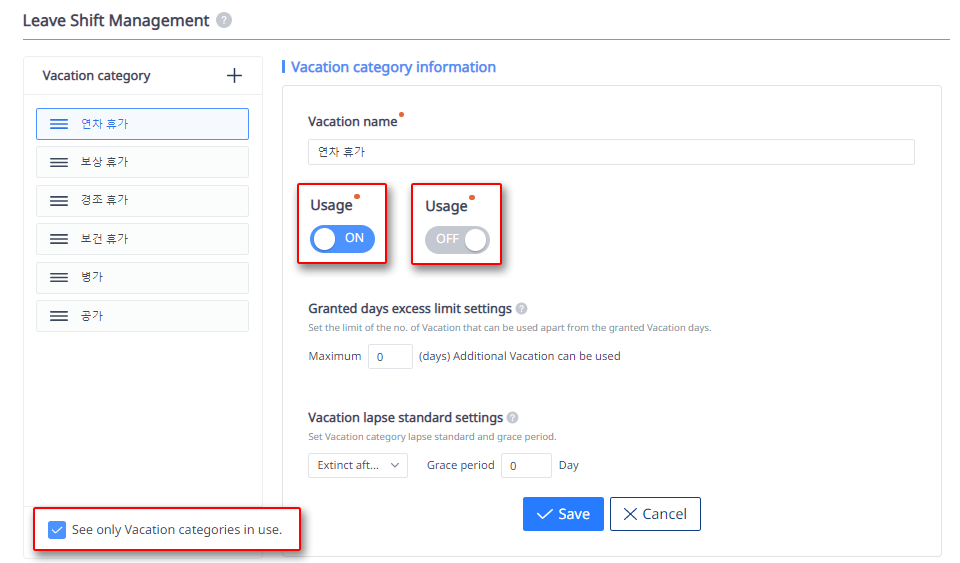Click help icon for Vacation lapse standard settings
960x563 pixels.
coord(512,417)
